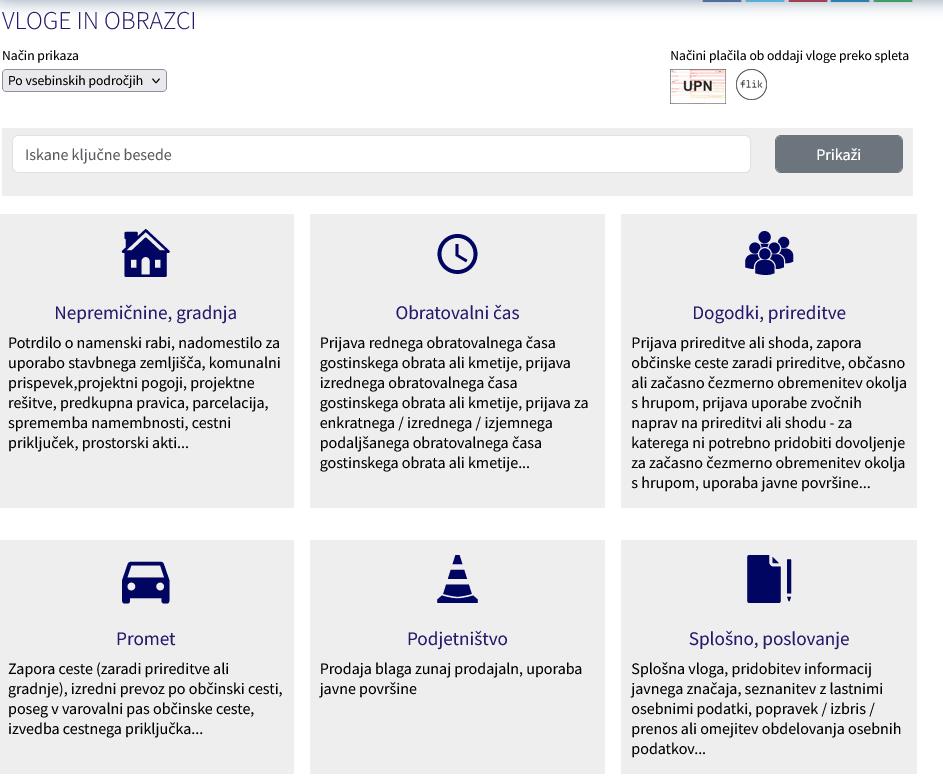Click the document icon for Splošno, poslovanje
Viewport: 943px width, 777px height.
[x=768, y=579]
